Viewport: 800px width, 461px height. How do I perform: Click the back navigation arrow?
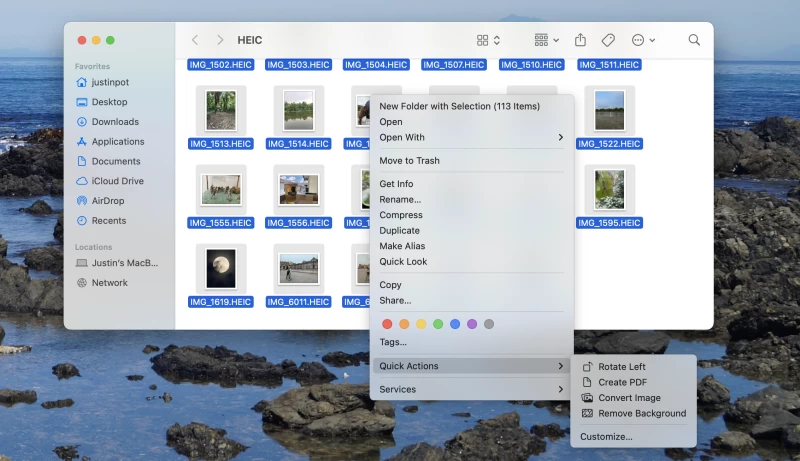[x=194, y=40]
